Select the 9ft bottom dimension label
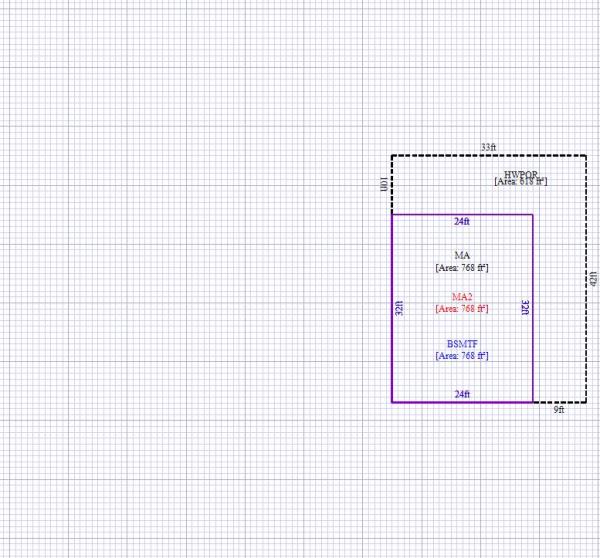This screenshot has height=558, width=600. 559,410
